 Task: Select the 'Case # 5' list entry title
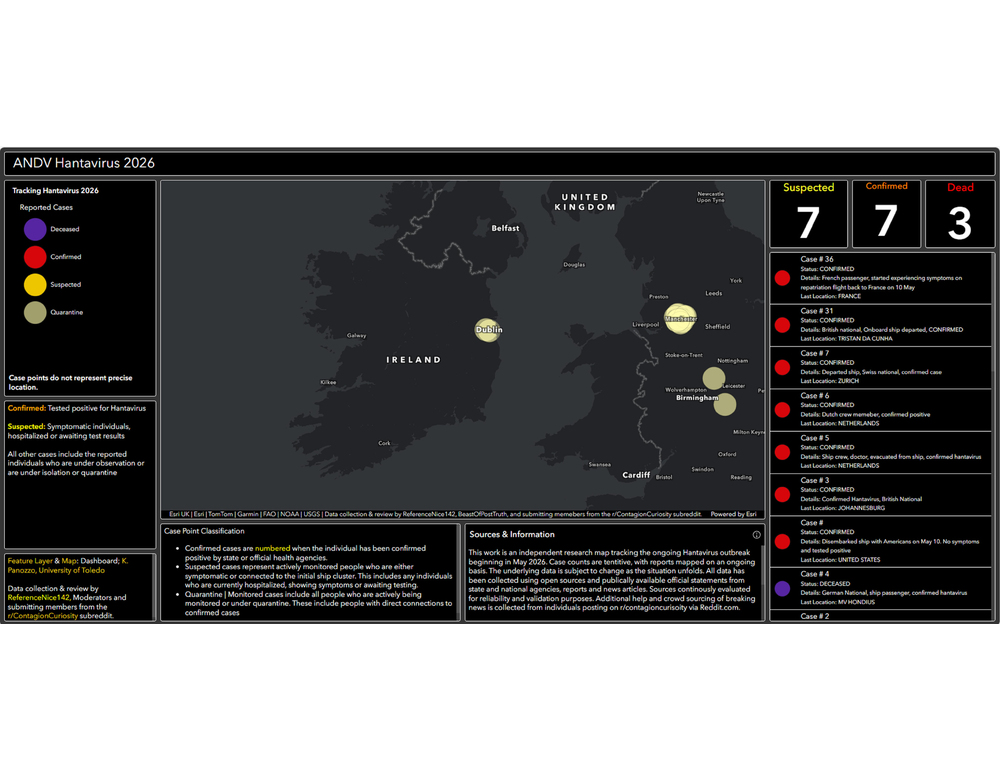click(x=814, y=438)
